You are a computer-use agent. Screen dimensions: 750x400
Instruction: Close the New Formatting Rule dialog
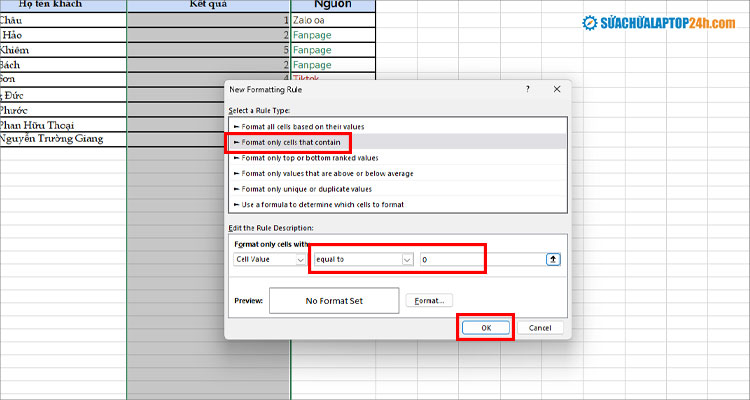(x=557, y=89)
